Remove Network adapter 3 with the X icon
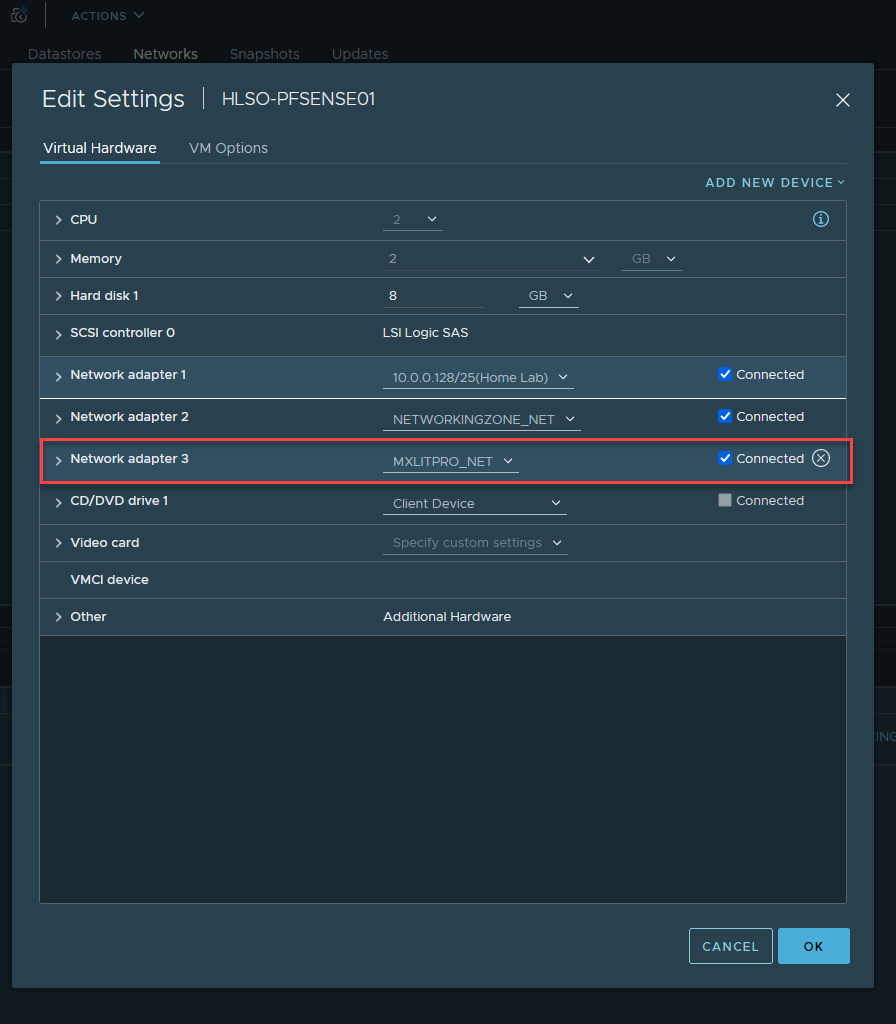 tap(821, 458)
